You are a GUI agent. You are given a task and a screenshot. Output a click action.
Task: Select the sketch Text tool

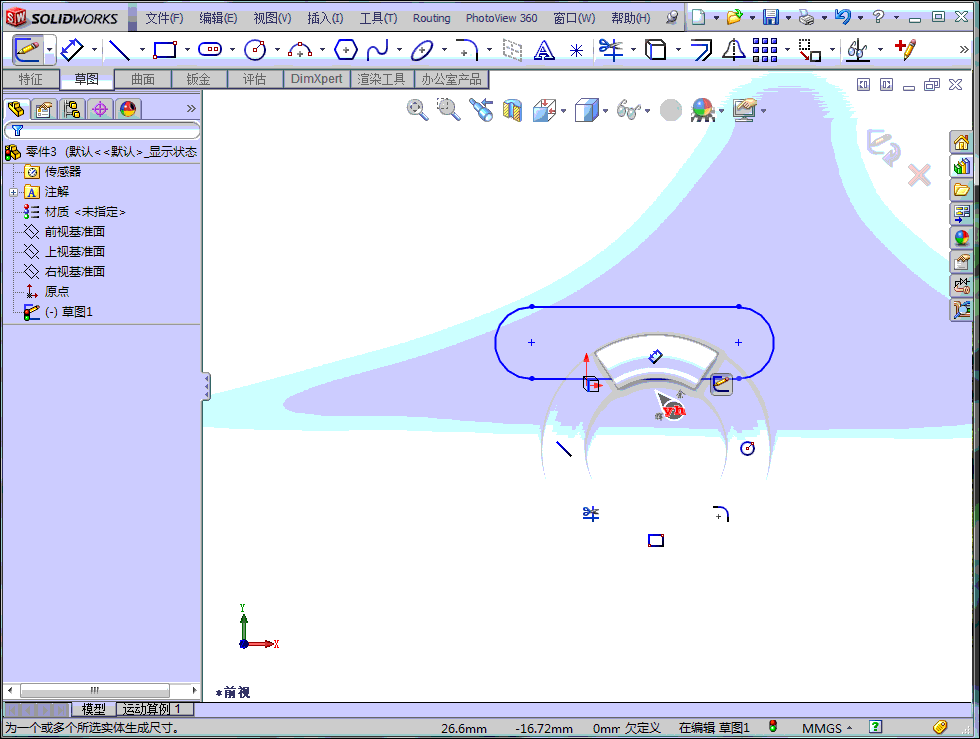(x=544, y=49)
